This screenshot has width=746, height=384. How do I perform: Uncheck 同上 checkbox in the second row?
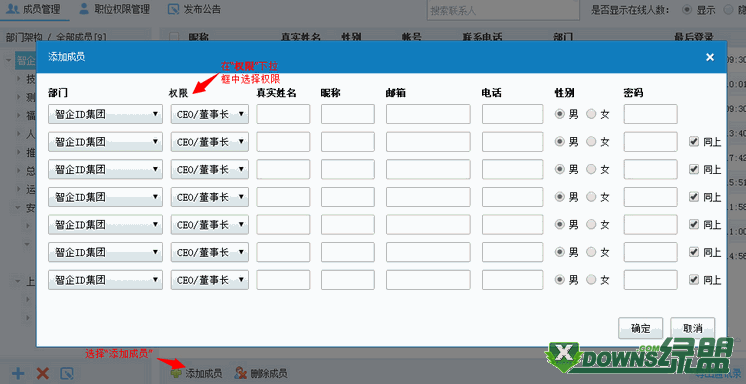694,141
